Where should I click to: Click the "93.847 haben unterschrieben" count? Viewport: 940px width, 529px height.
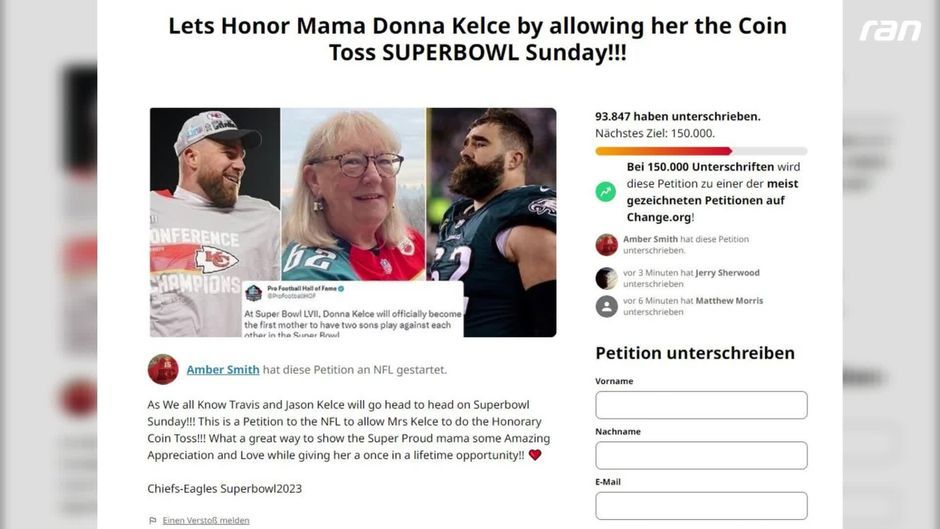tap(677, 116)
